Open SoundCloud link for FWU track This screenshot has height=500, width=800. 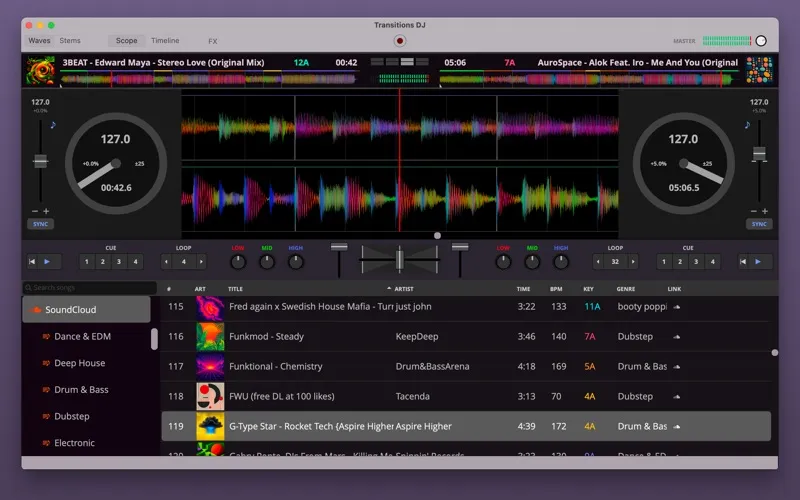677,396
